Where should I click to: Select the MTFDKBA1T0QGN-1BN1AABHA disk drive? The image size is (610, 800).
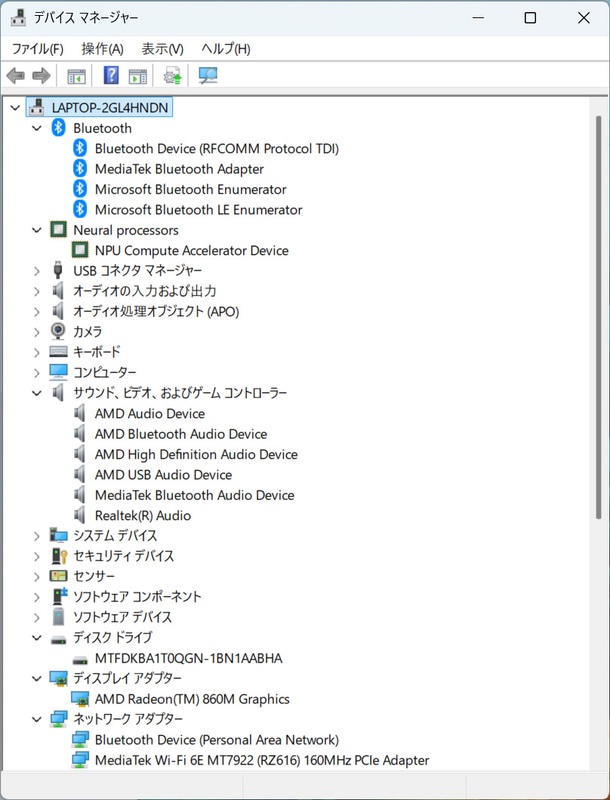tap(188, 658)
